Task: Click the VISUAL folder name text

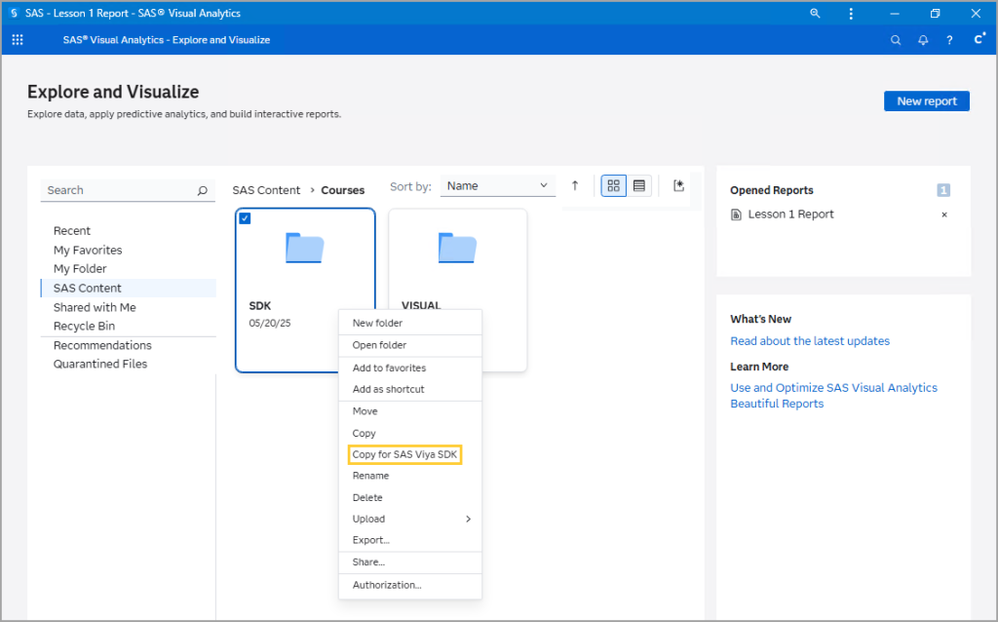Action: click(x=421, y=306)
